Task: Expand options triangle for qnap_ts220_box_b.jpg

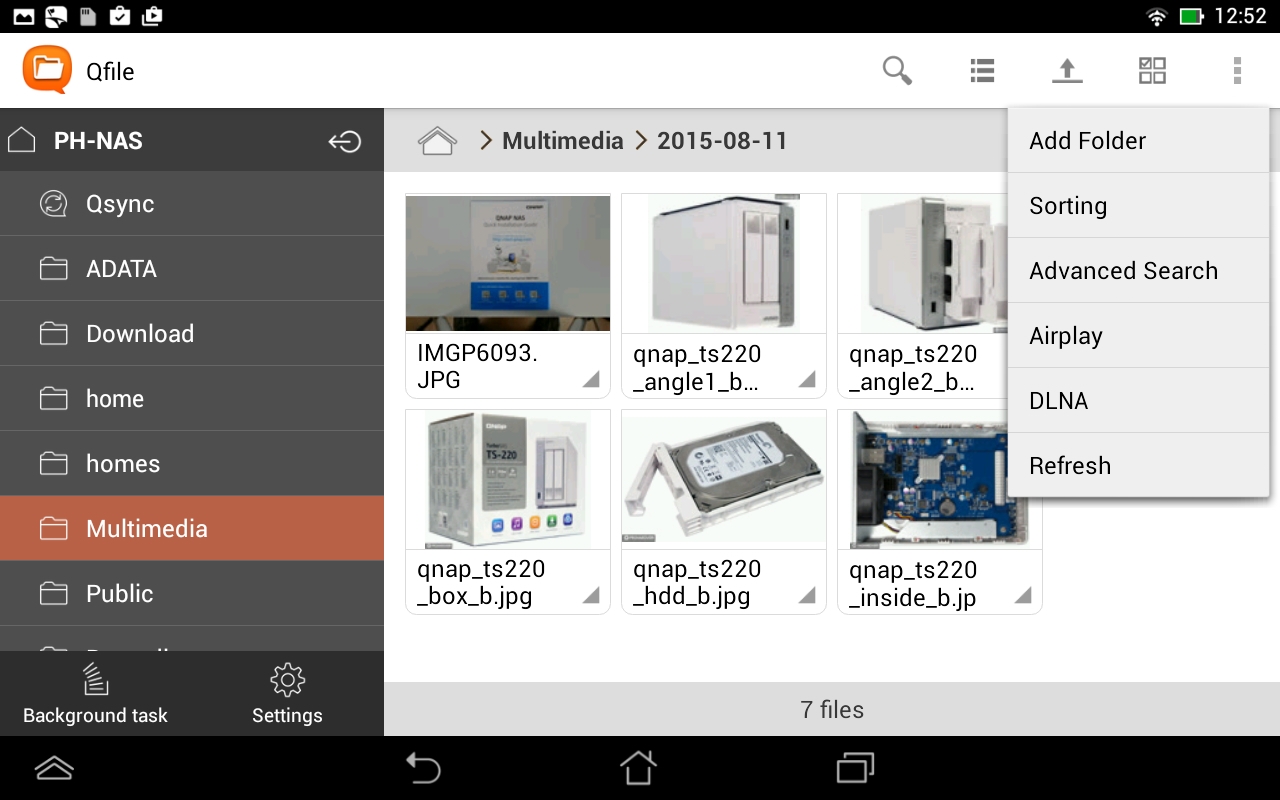Action: [x=591, y=595]
